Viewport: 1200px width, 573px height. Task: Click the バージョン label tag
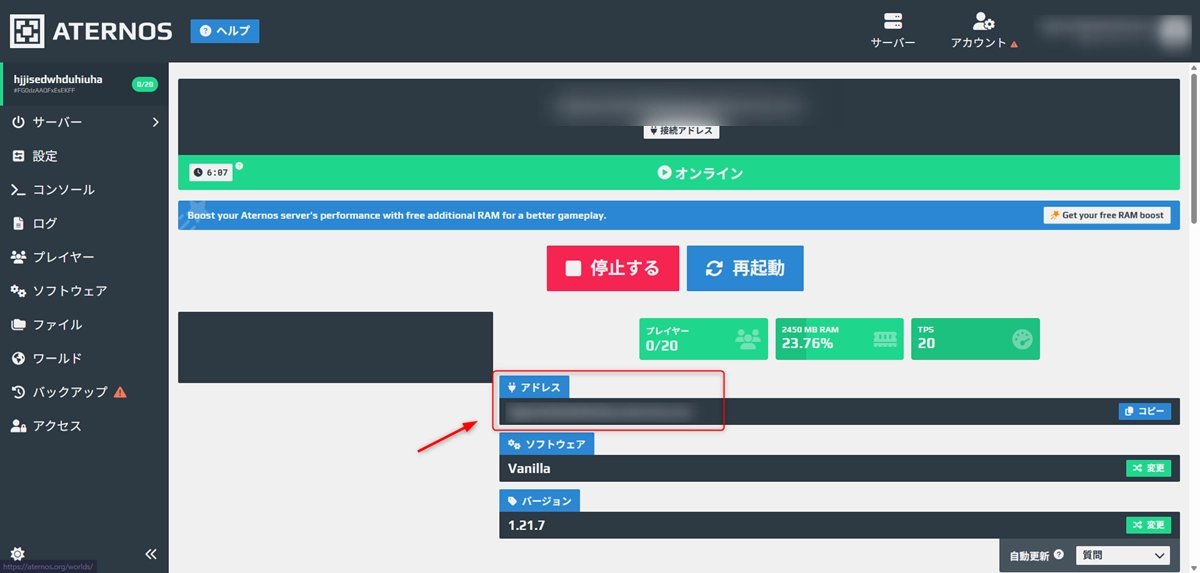(x=540, y=501)
